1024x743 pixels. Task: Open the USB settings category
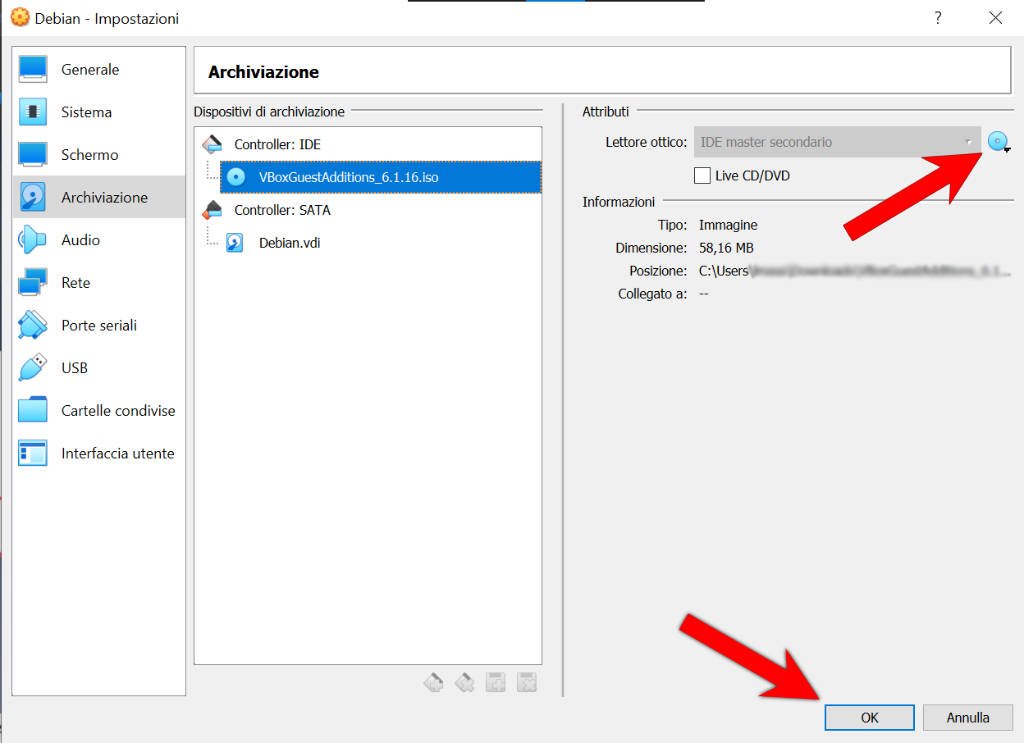pos(99,368)
